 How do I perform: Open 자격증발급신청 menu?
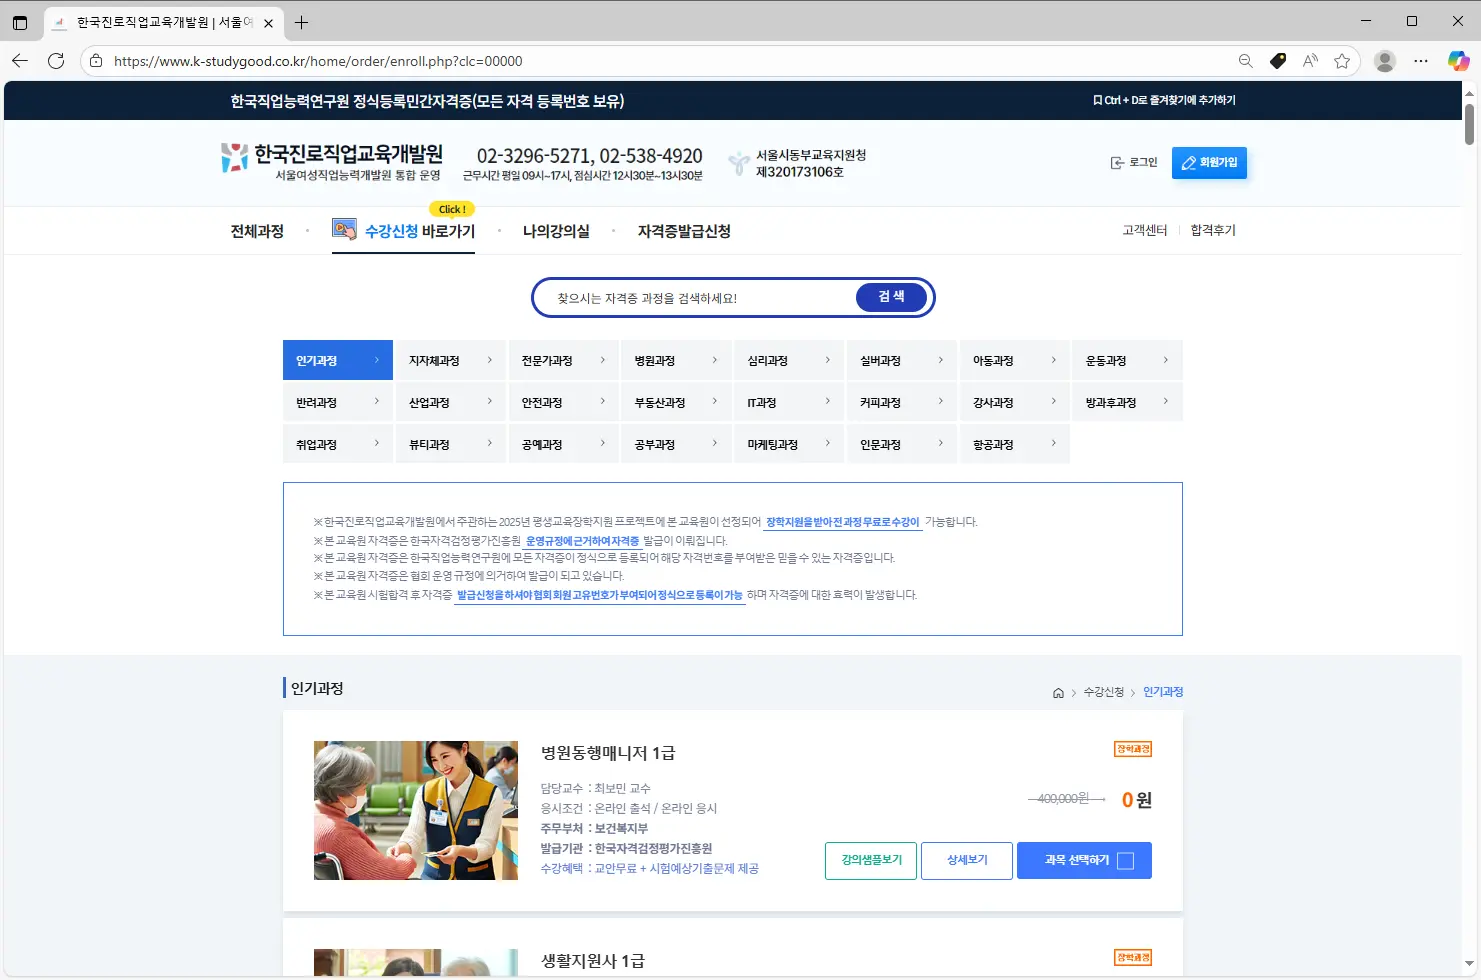(x=684, y=231)
